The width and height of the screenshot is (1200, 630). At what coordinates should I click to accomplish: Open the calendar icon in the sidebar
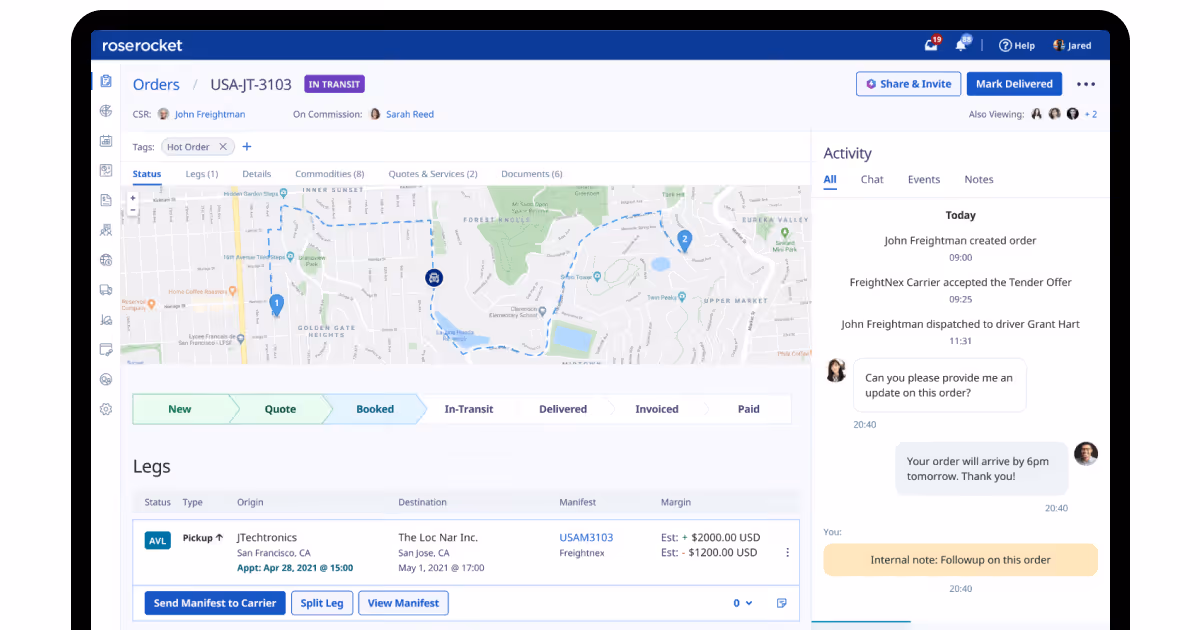[106, 141]
